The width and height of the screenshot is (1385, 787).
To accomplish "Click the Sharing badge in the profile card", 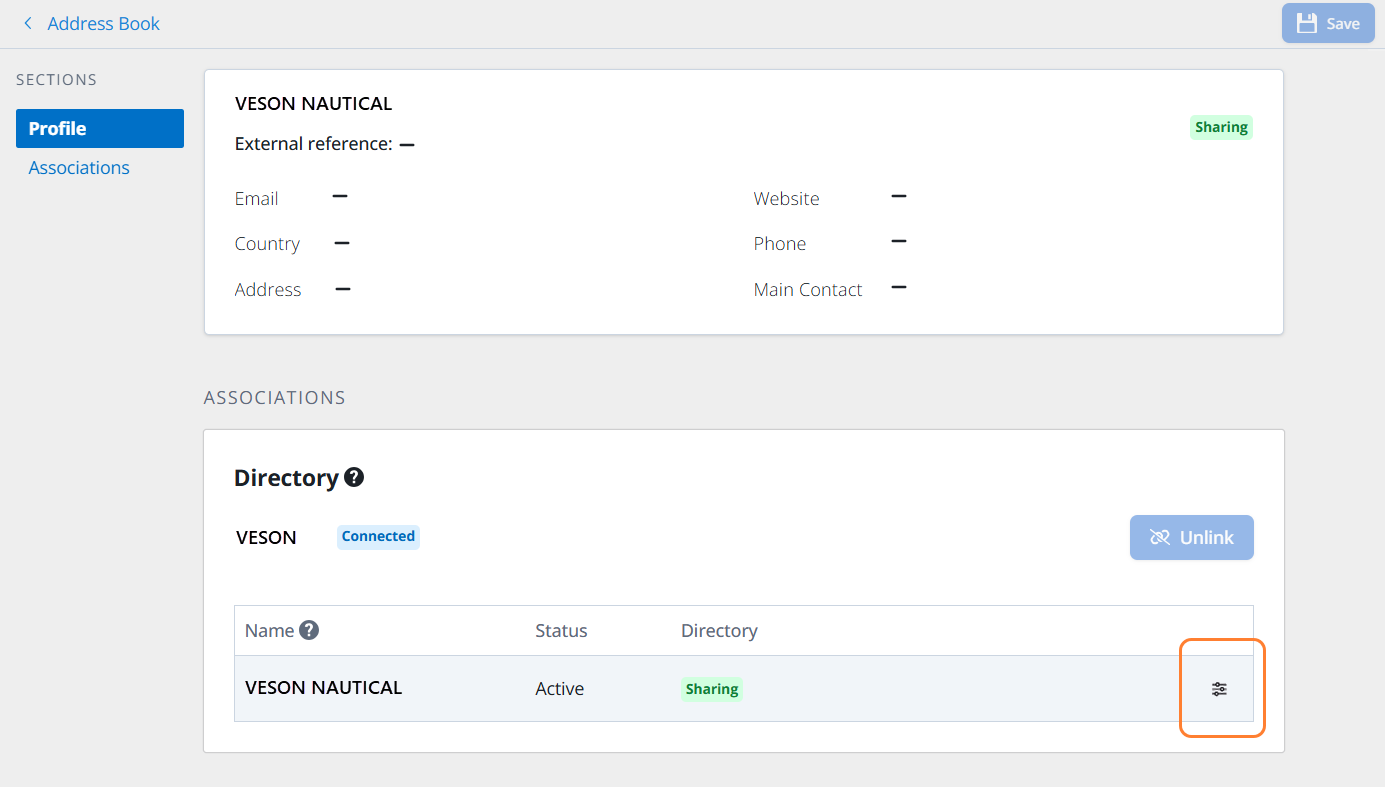I will coord(1221,127).
